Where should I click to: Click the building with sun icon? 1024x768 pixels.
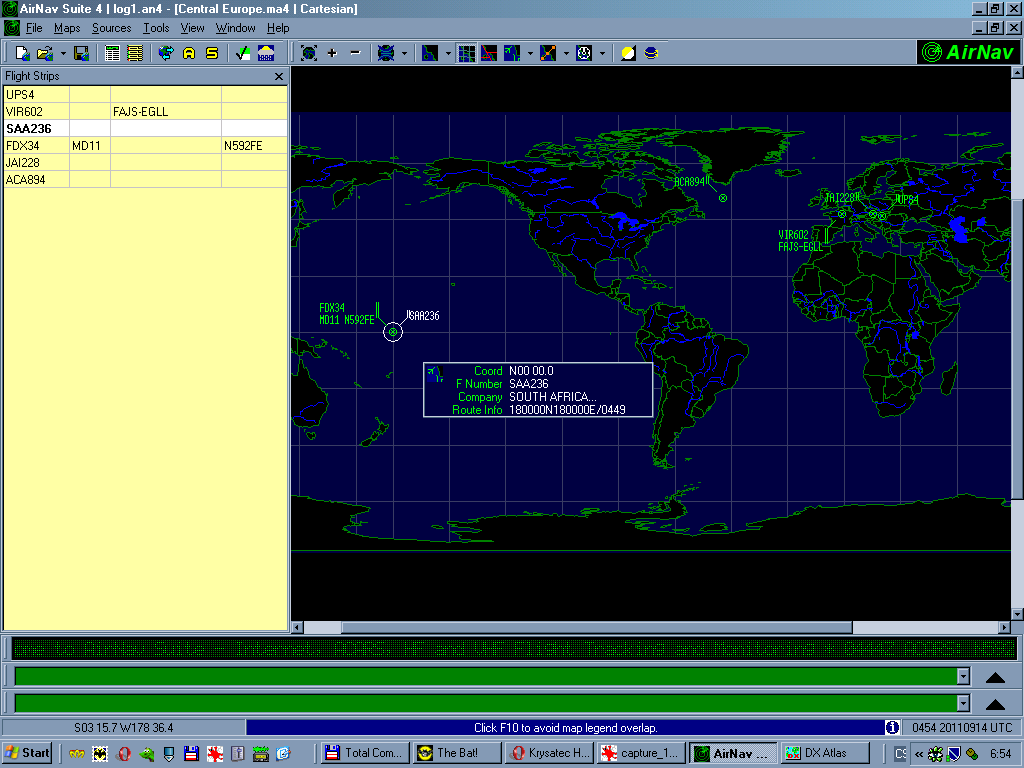(x=266, y=53)
